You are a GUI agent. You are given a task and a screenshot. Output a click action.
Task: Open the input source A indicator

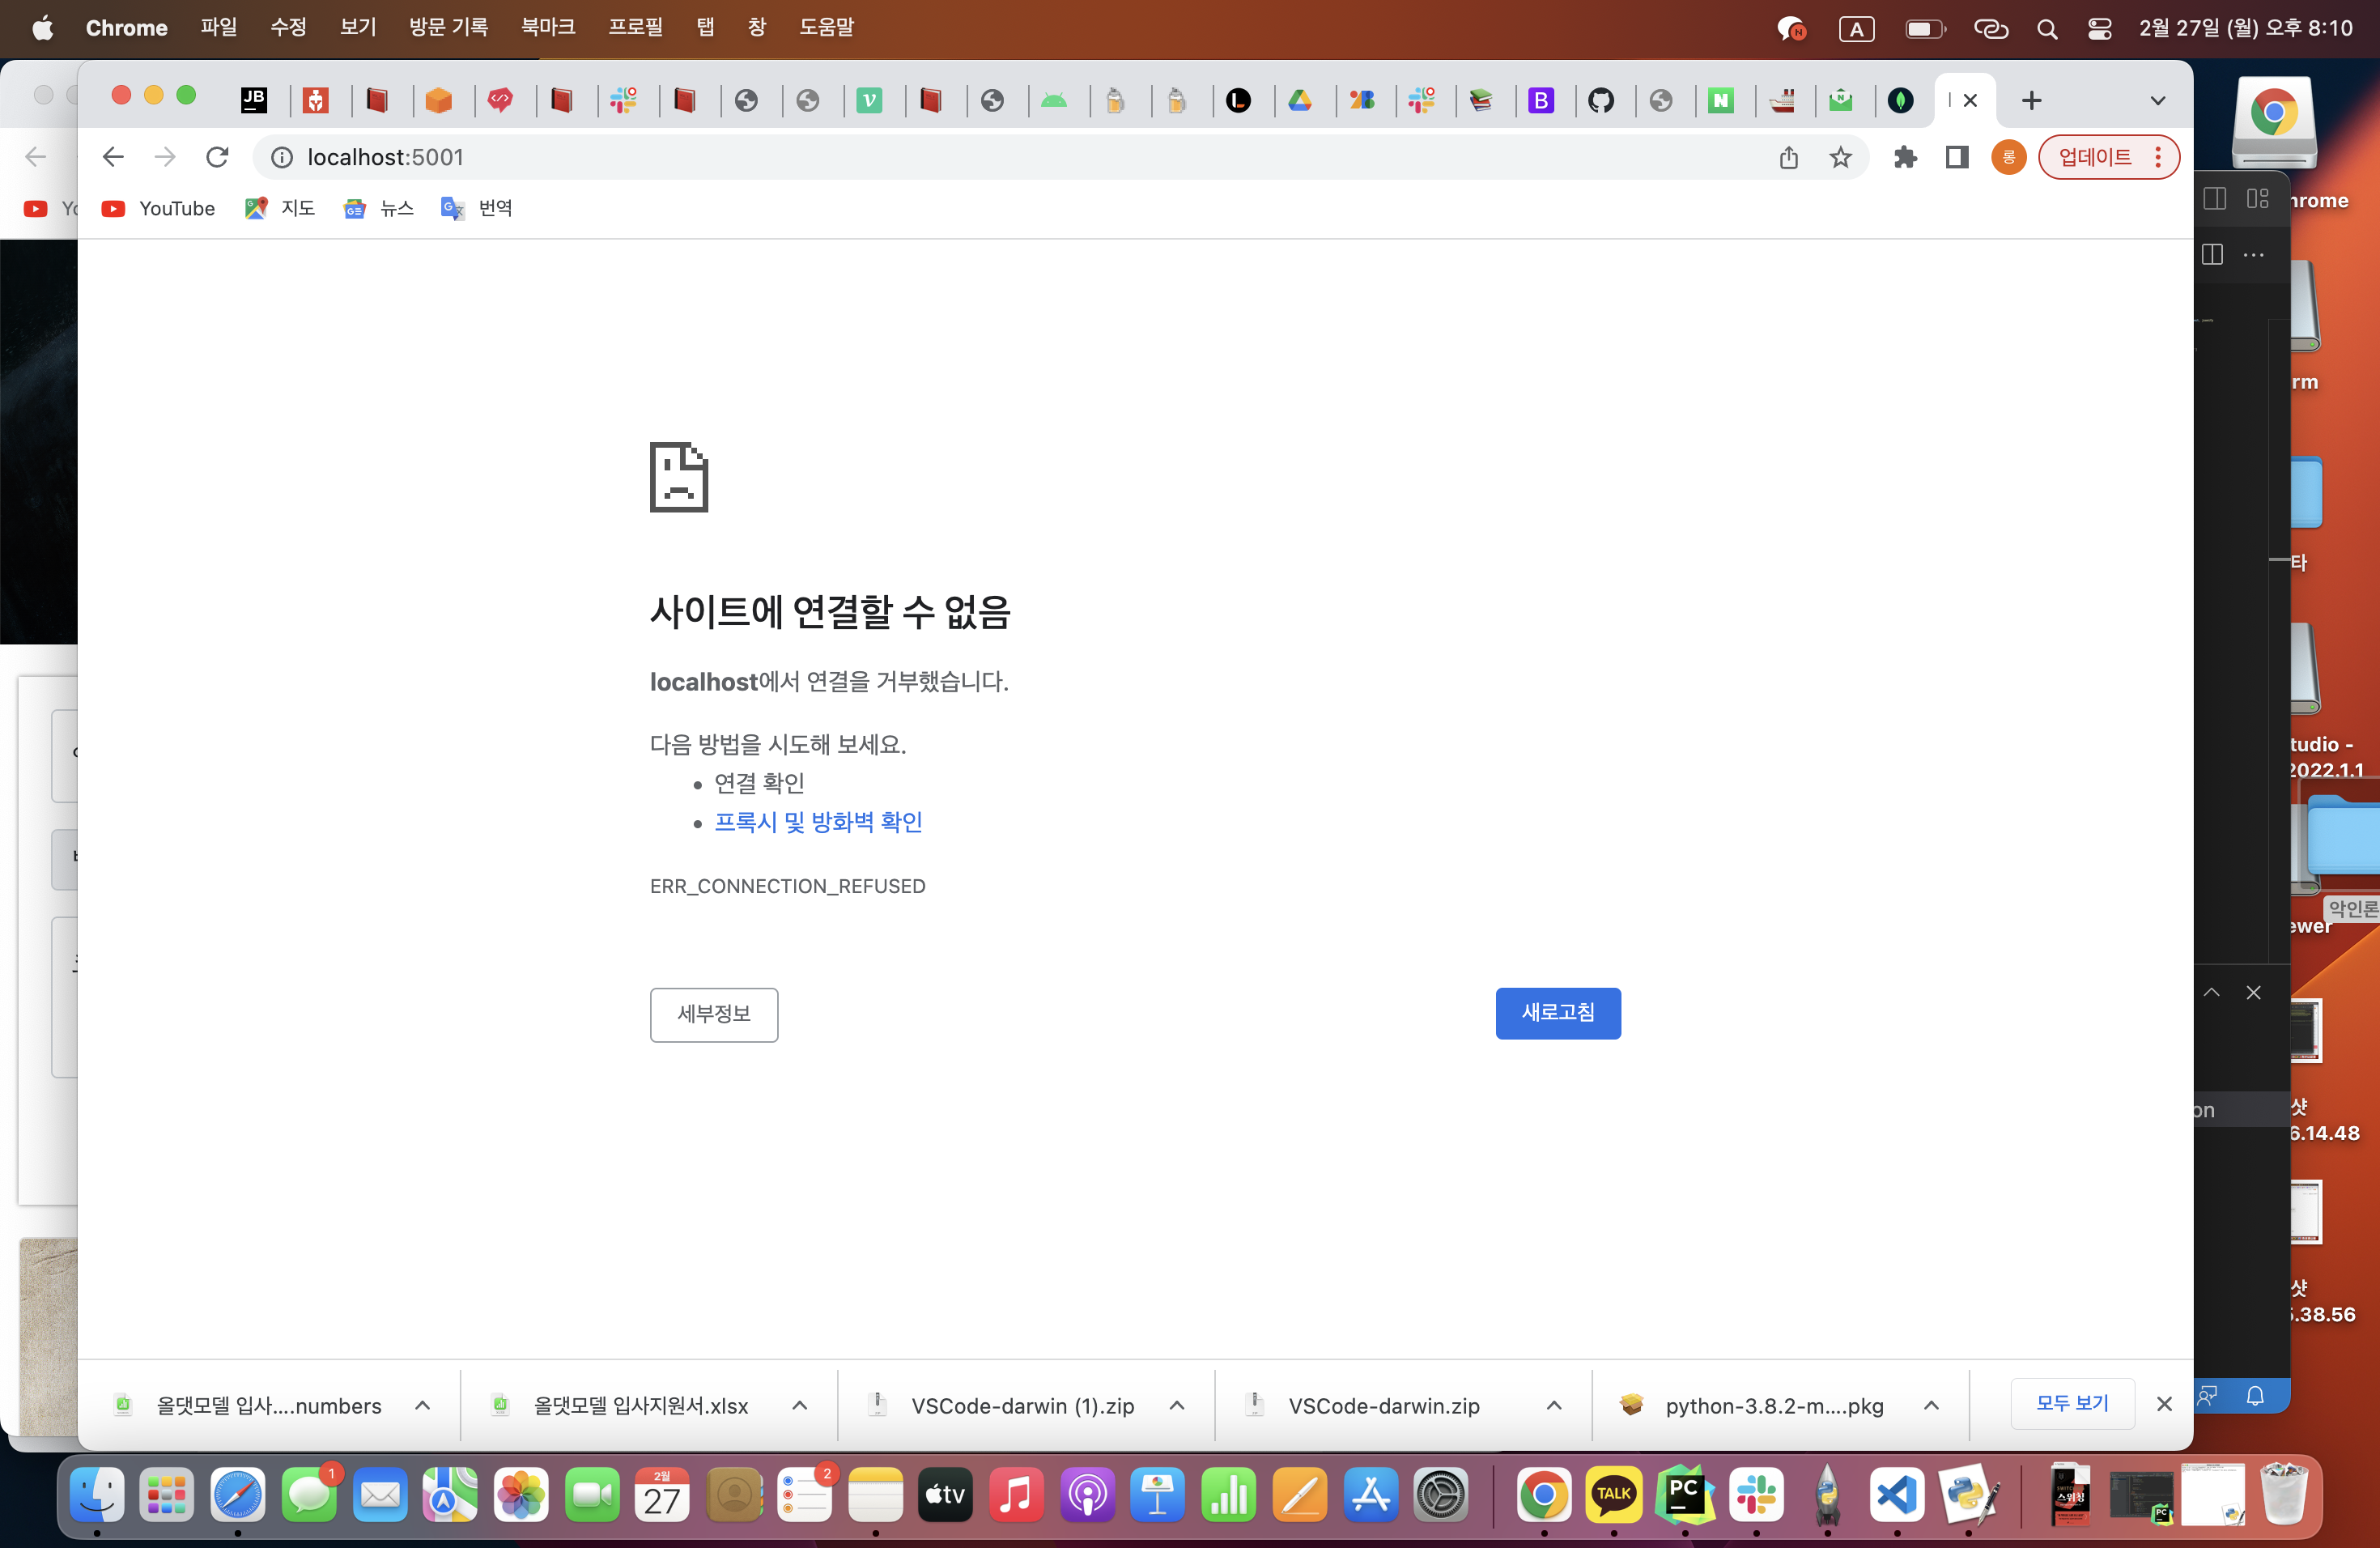(1857, 29)
